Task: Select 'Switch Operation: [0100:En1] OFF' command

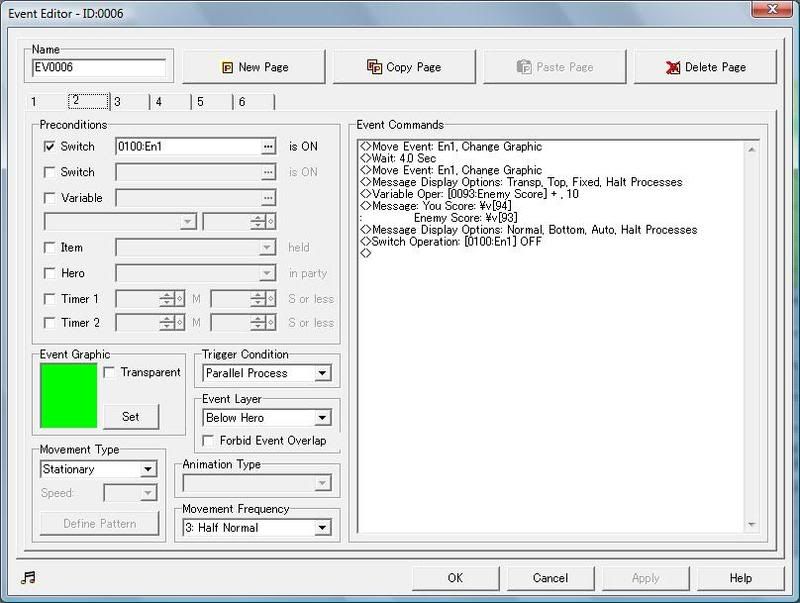Action: (451, 242)
